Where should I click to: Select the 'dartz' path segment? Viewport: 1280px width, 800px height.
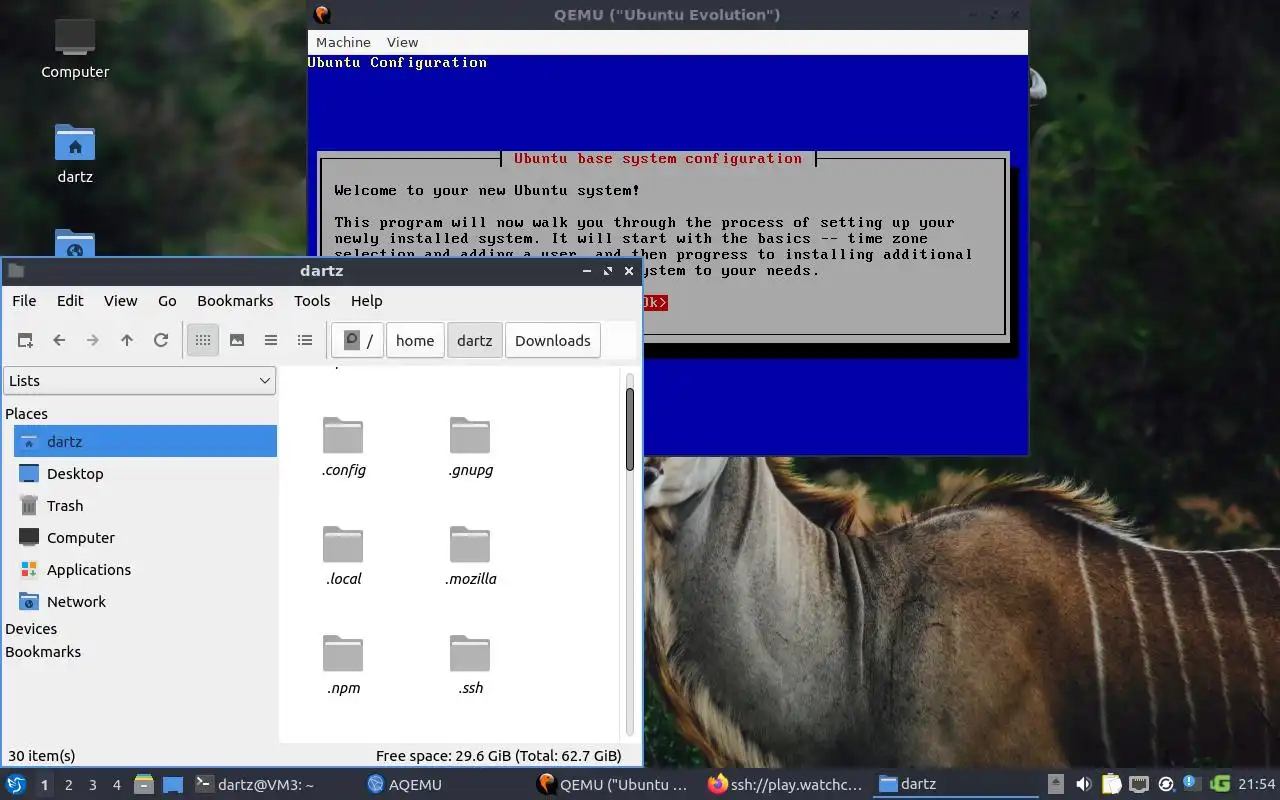pyautogui.click(x=475, y=340)
